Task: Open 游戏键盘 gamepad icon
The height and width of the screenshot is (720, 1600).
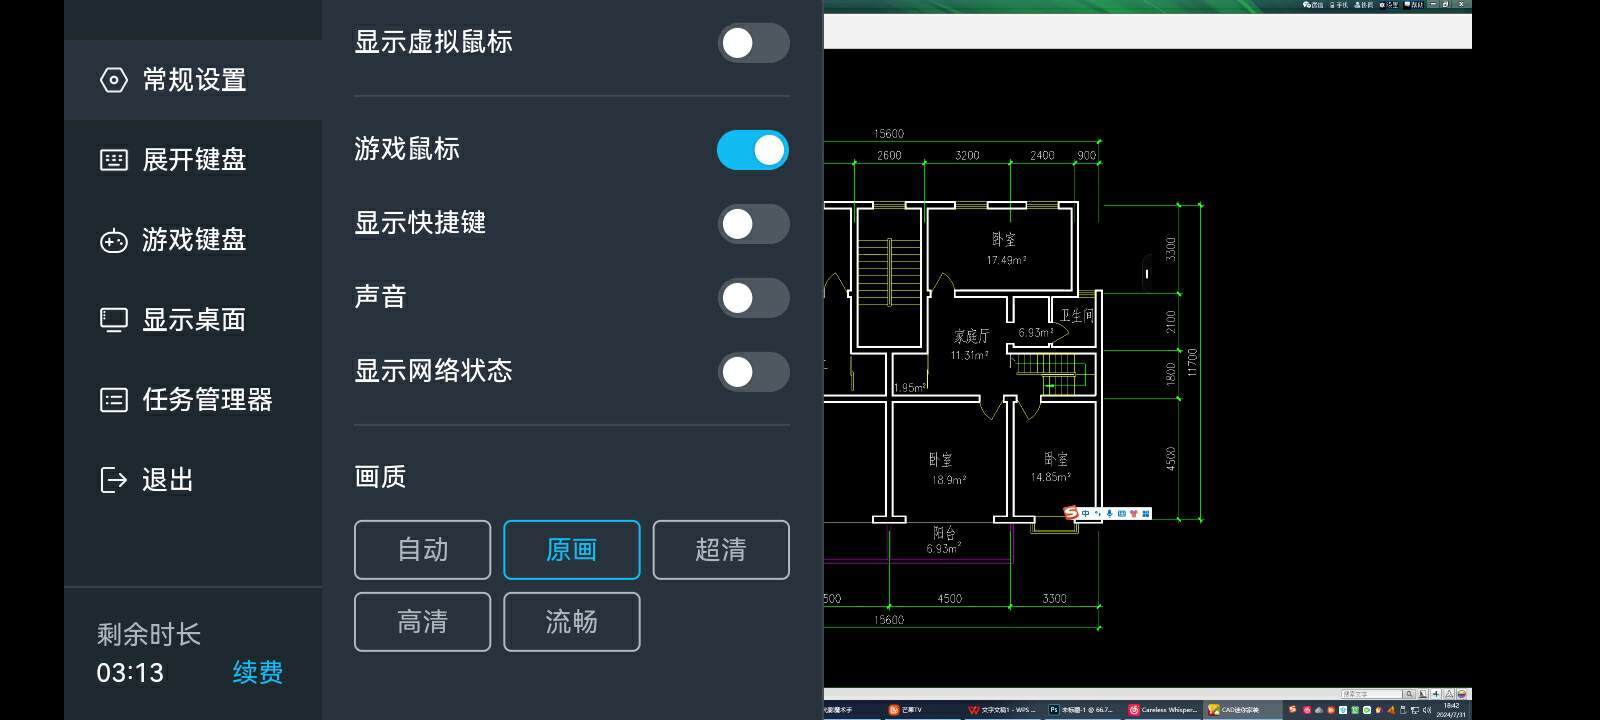Action: [114, 241]
